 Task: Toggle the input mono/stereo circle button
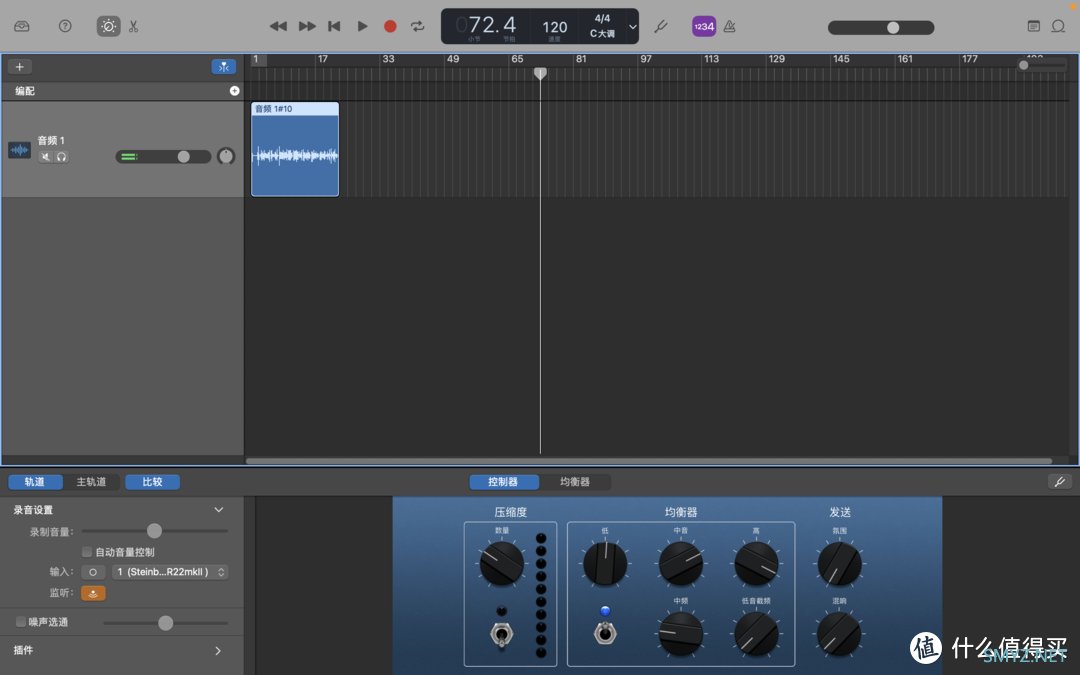pyautogui.click(x=93, y=572)
